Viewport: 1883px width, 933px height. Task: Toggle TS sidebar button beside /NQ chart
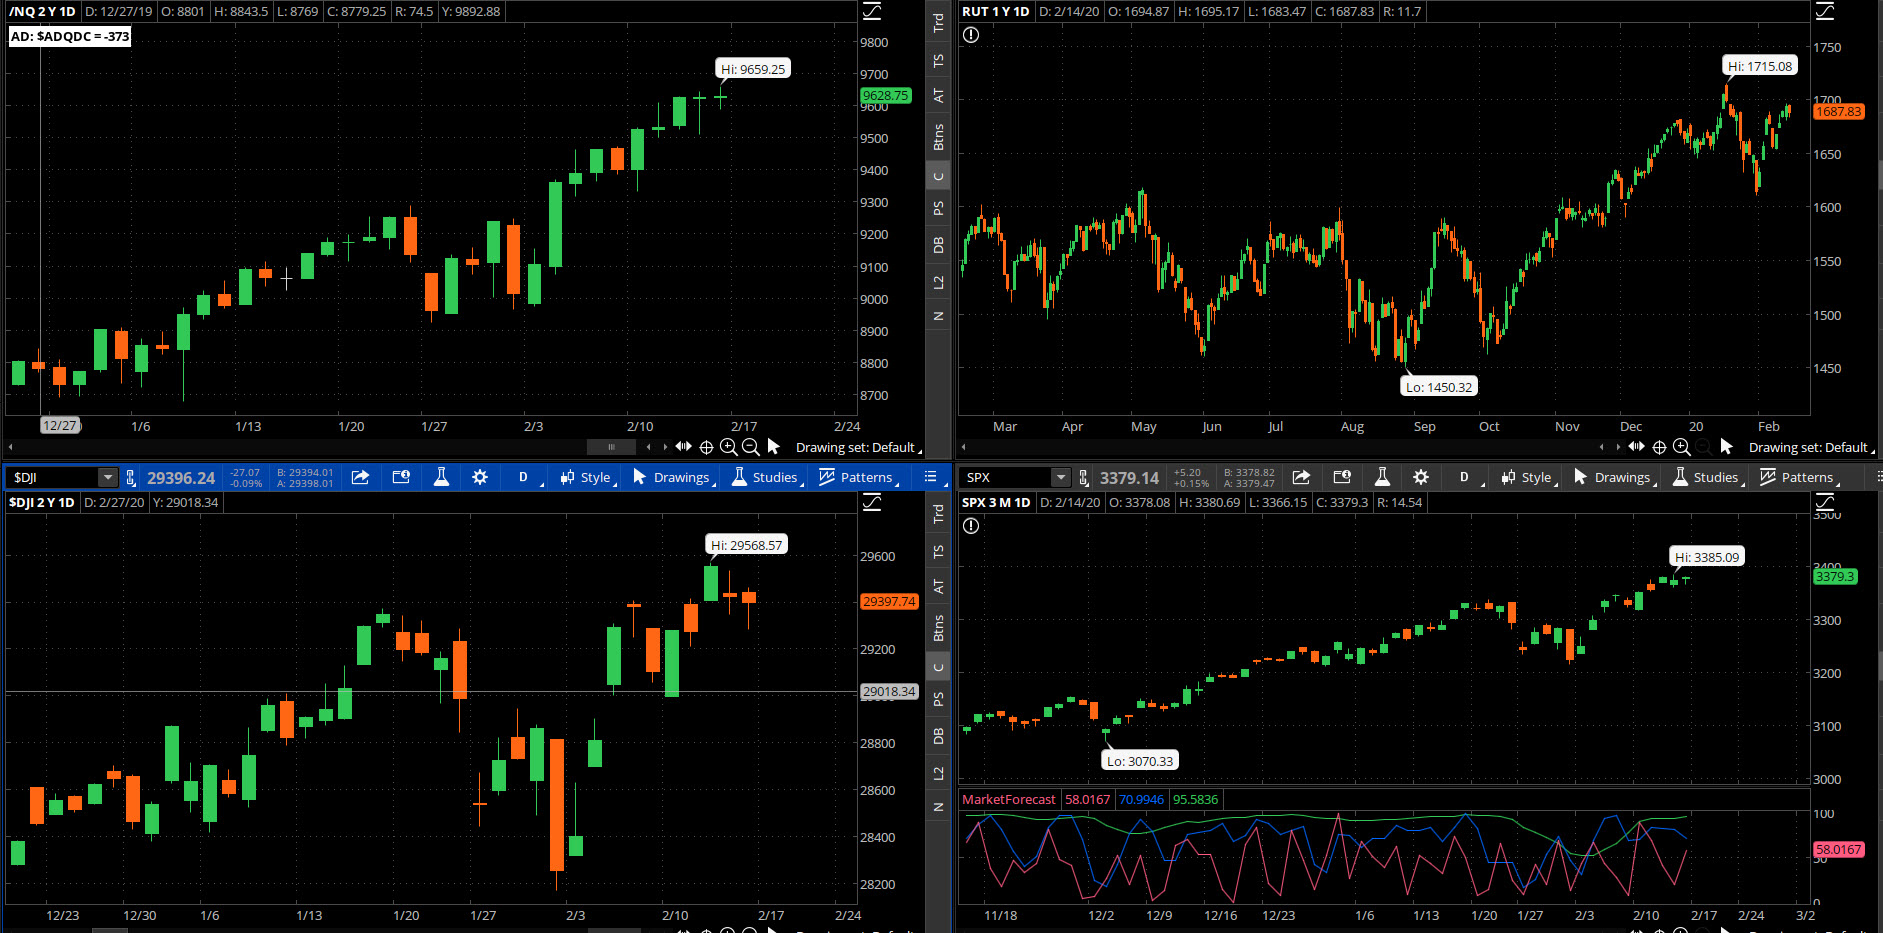tap(938, 61)
